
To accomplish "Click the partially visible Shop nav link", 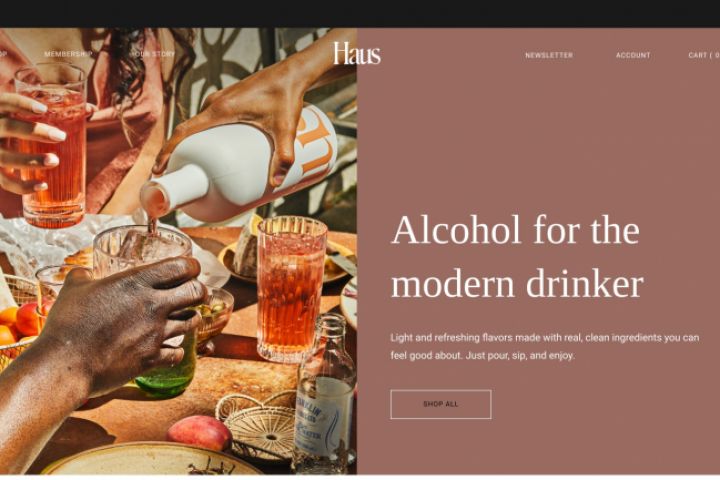I will 3,54.
